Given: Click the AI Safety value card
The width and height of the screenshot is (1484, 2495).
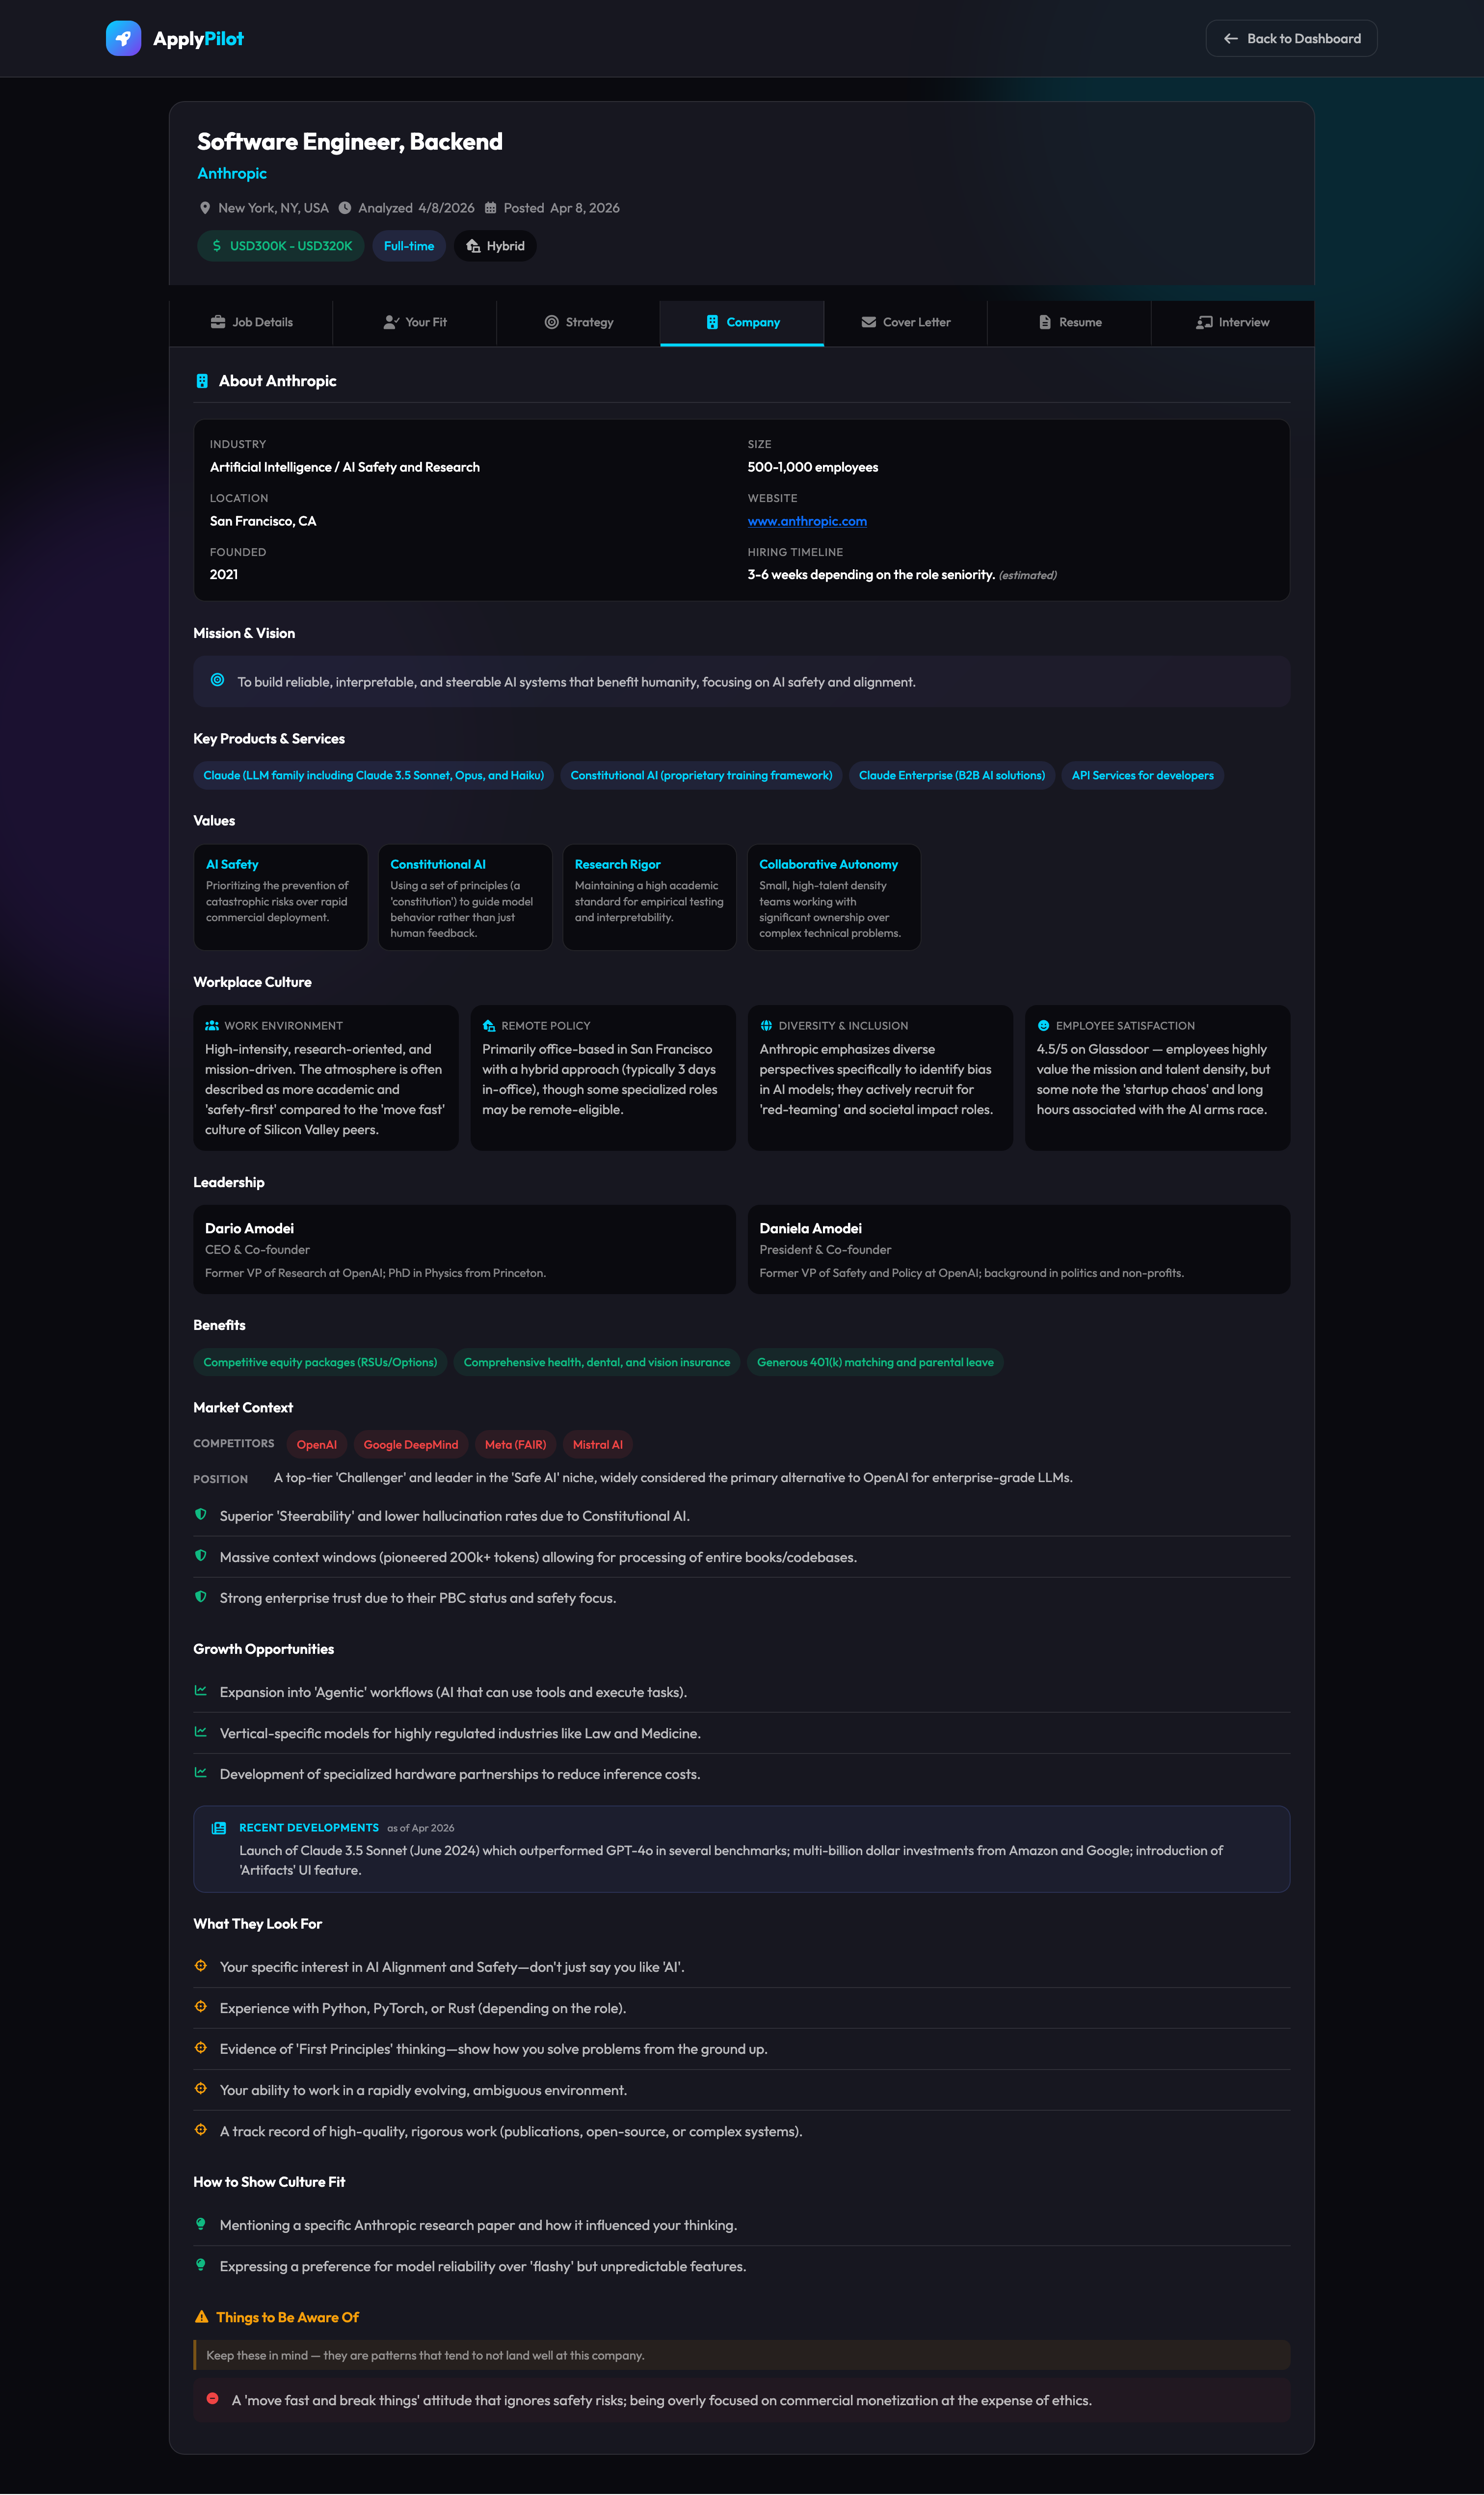Looking at the screenshot, I should pyautogui.click(x=281, y=897).
